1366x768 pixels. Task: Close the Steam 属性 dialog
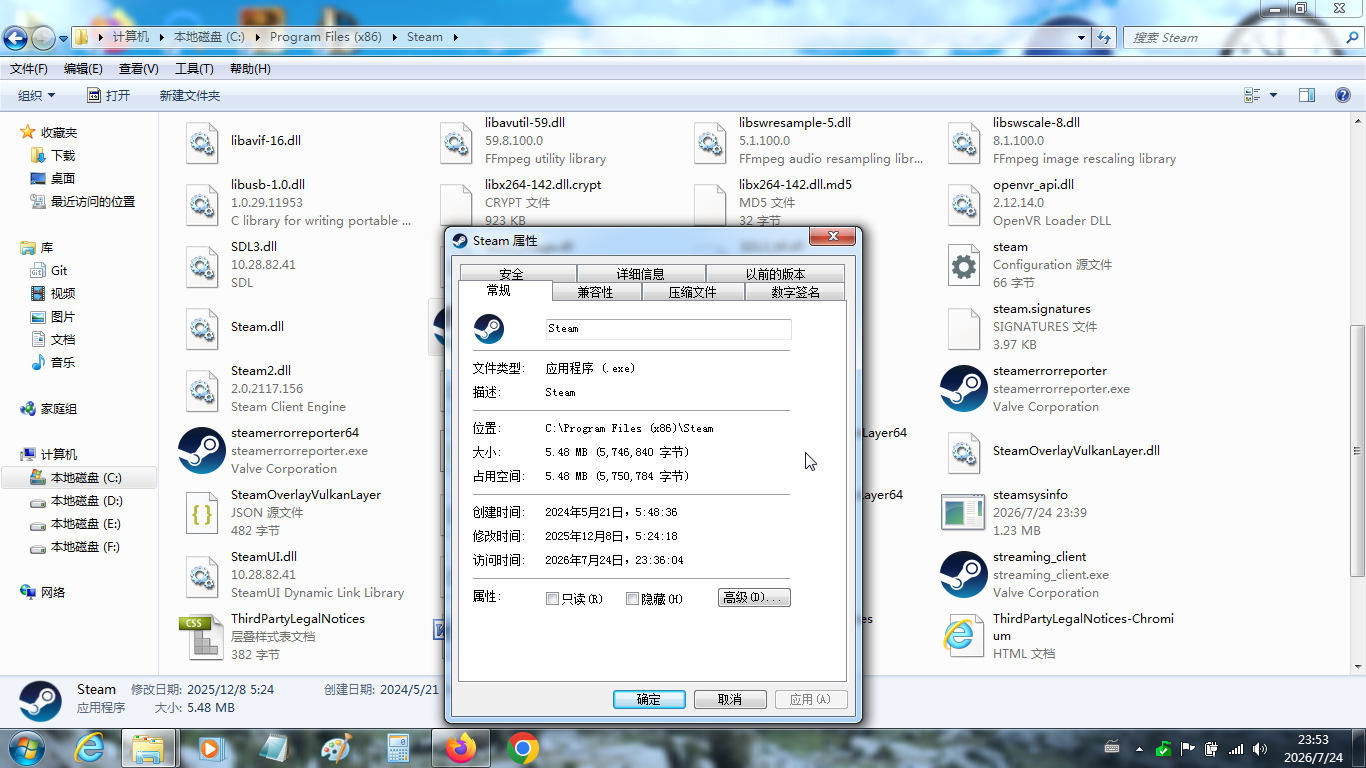[x=831, y=237]
